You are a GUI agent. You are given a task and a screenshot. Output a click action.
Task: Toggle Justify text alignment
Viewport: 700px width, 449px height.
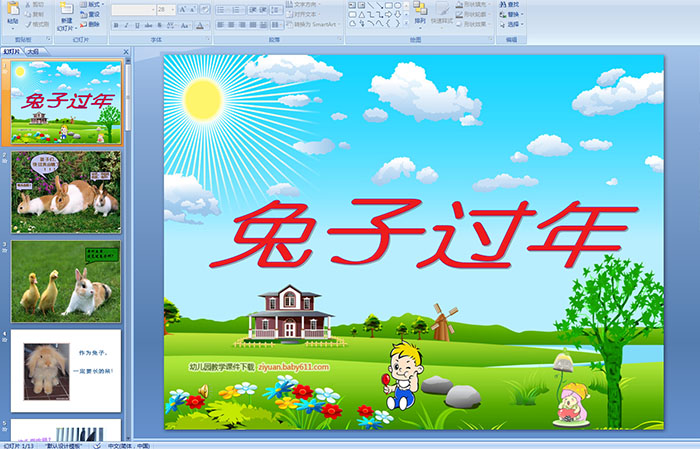[x=253, y=25]
